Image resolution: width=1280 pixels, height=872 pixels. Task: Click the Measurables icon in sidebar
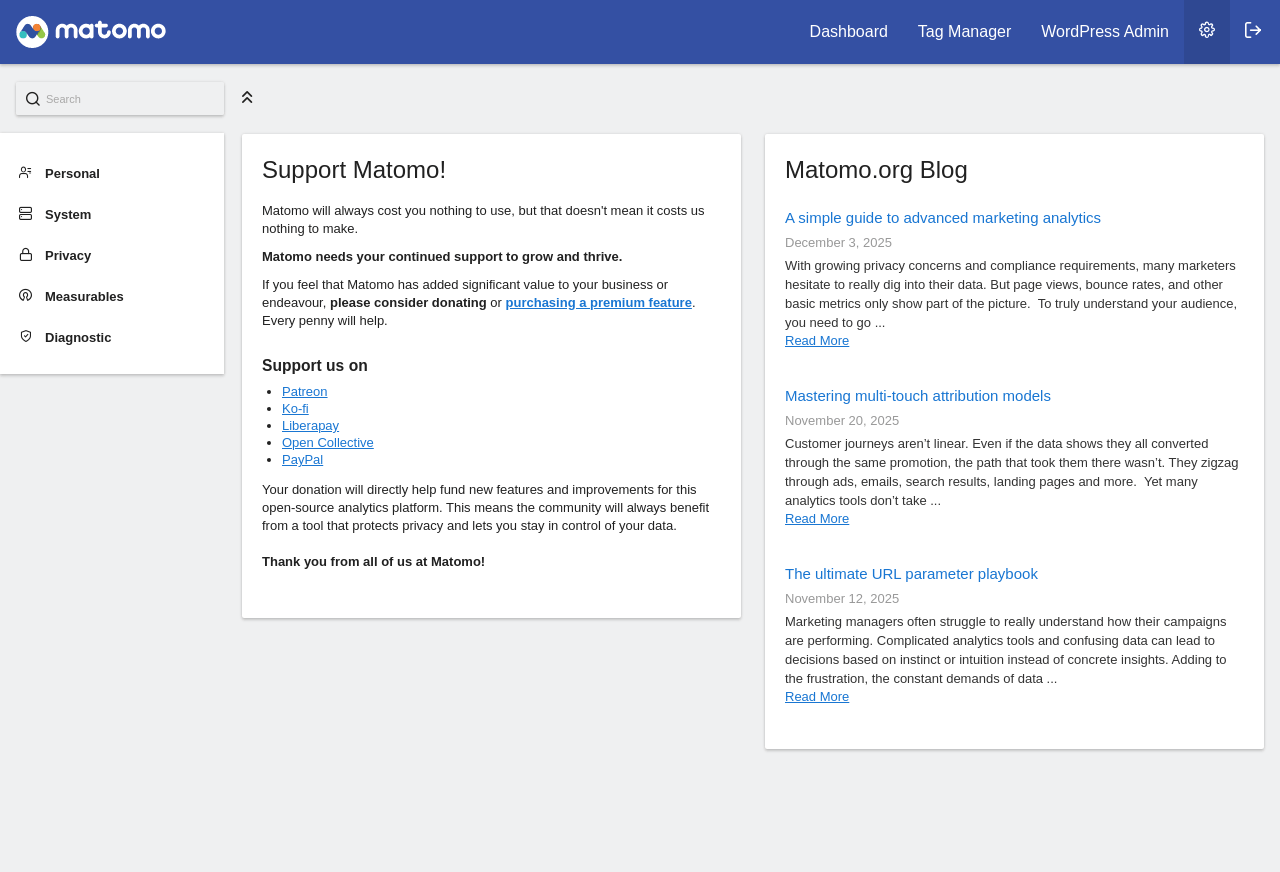click(26, 296)
